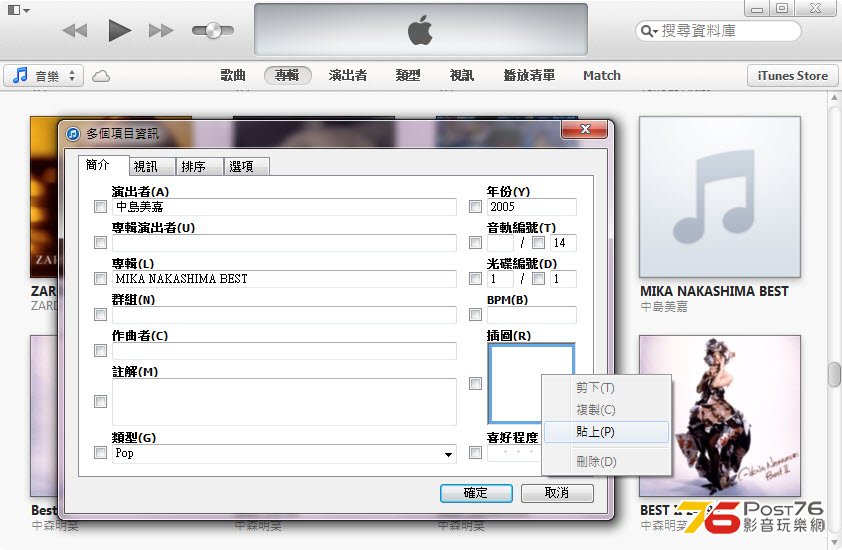Toggle the 群組 checkbox
The image size is (842, 550).
point(100,315)
